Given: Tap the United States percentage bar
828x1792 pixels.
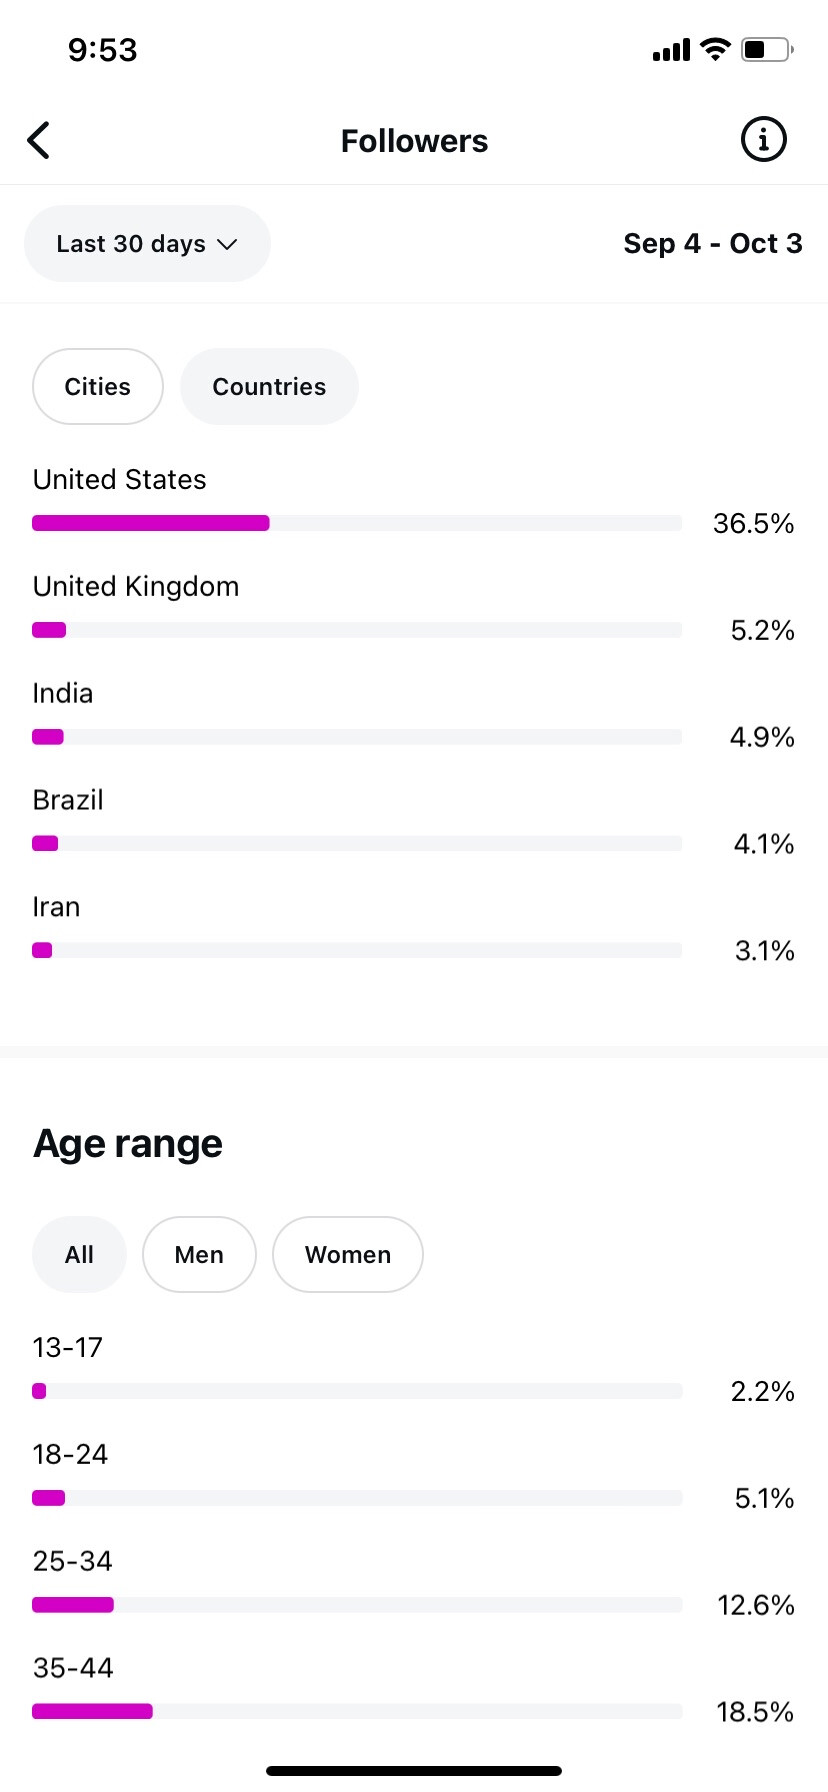Looking at the screenshot, I should tap(357, 523).
